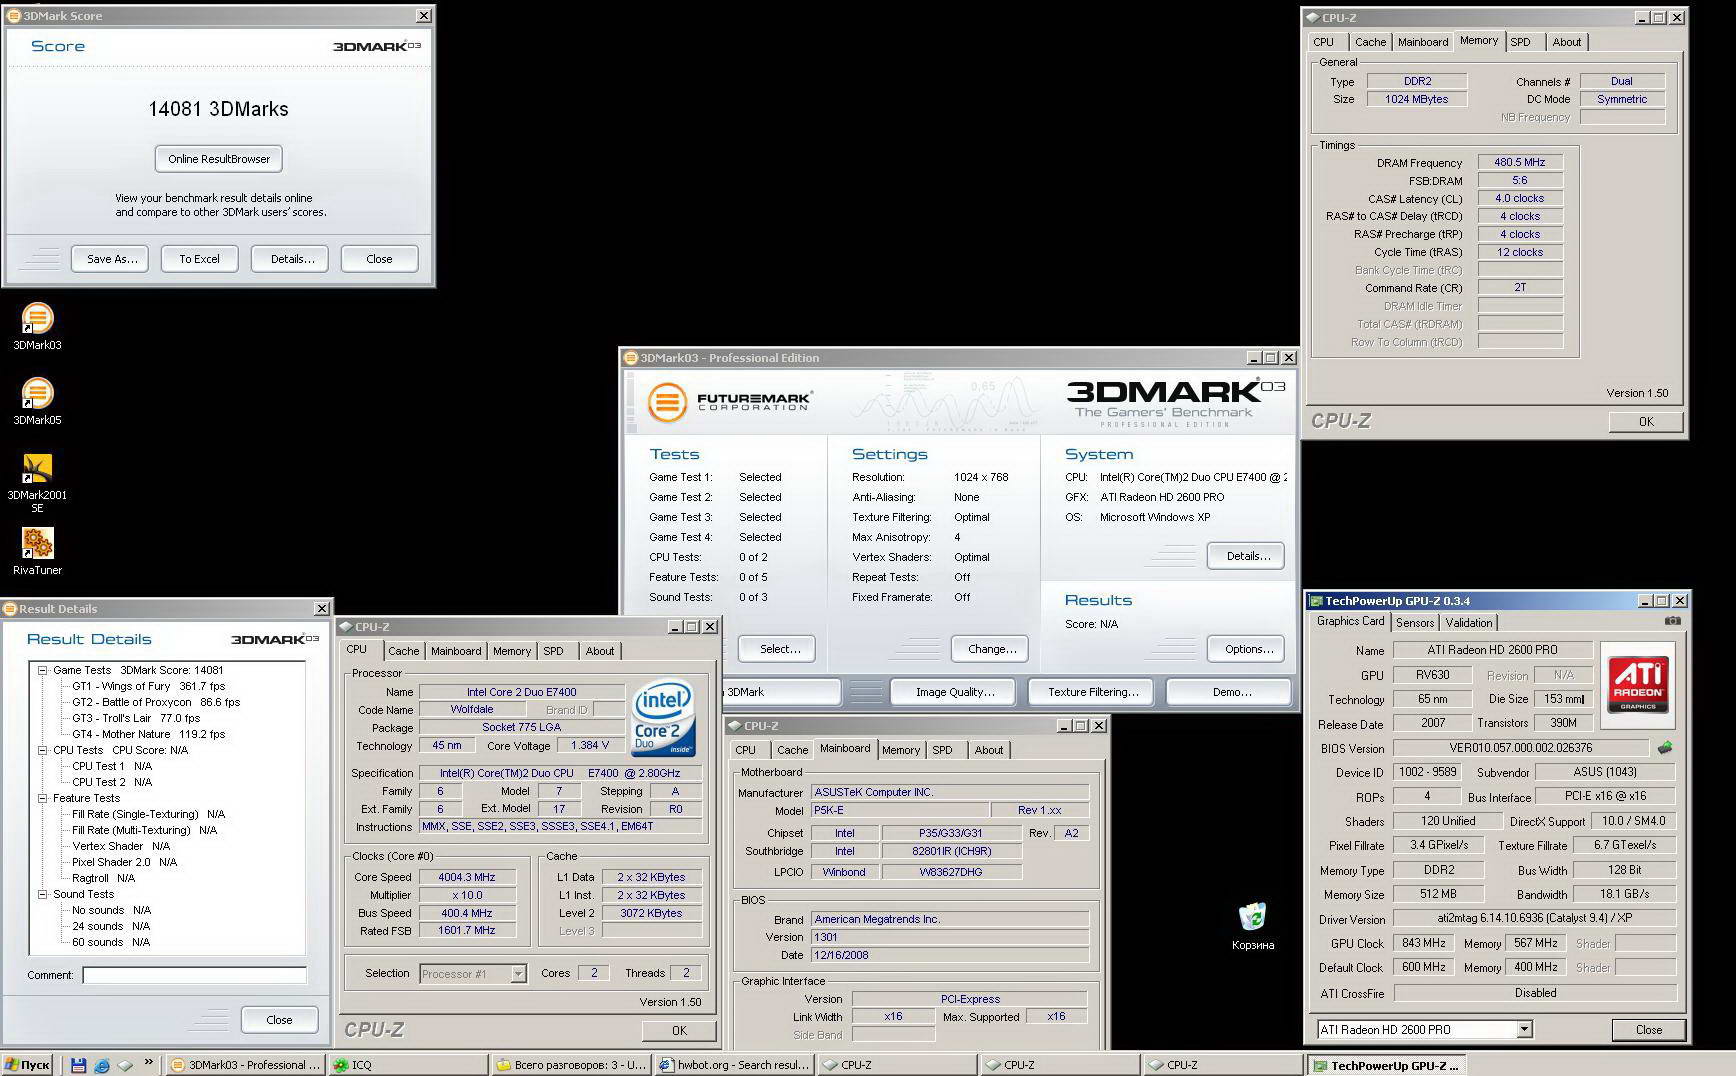Screen dimensions: 1736x1076
Task: Click the Comment input field
Action: 194,975
